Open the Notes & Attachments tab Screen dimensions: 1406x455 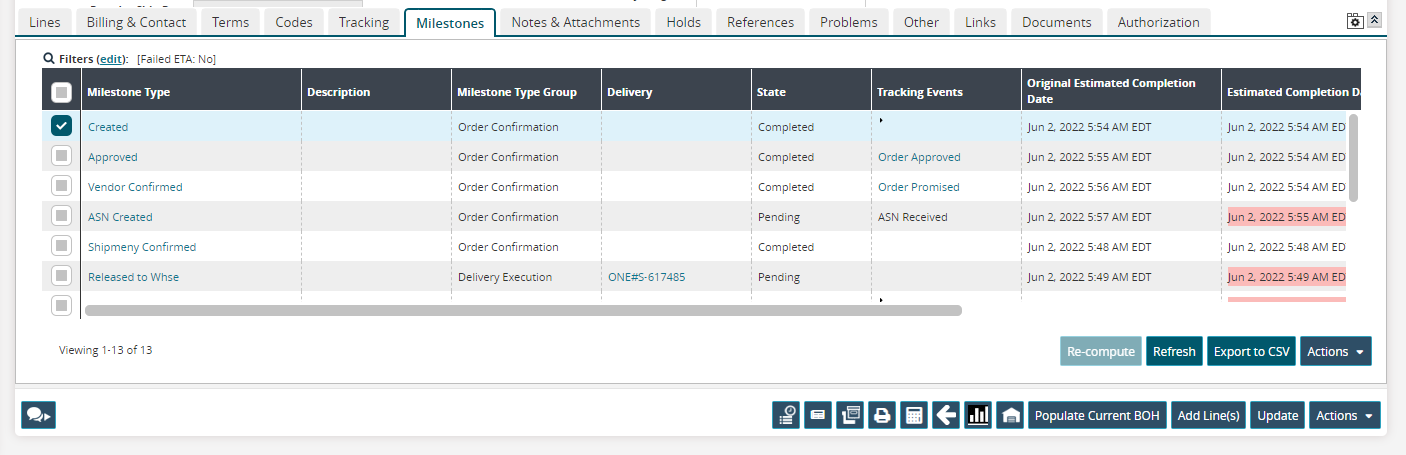click(575, 22)
